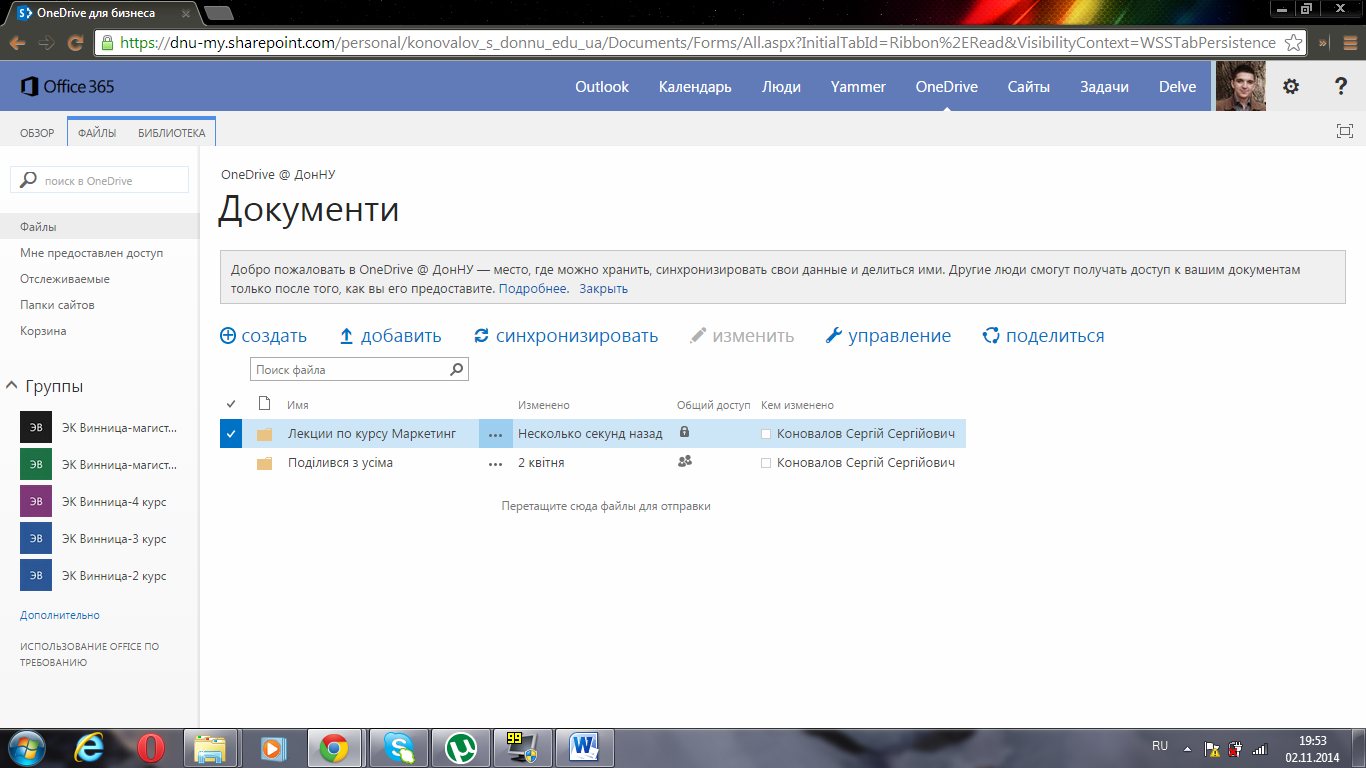Screen dimensions: 1366x768
Task: Click добавить upload button
Action: [390, 336]
